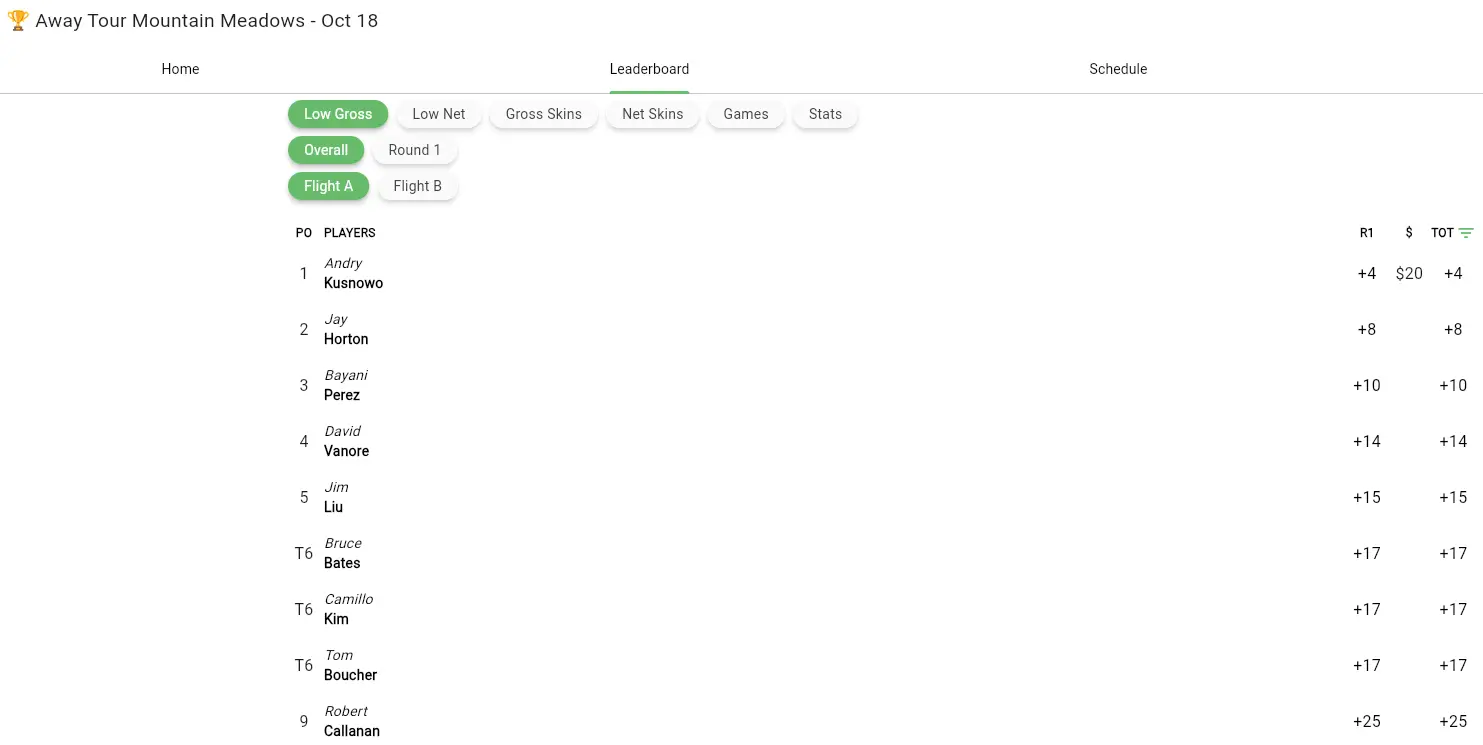Screen dimensions: 1483x745
Task: Click the sort icon beside TOT
Action: pyautogui.click(x=1466, y=233)
